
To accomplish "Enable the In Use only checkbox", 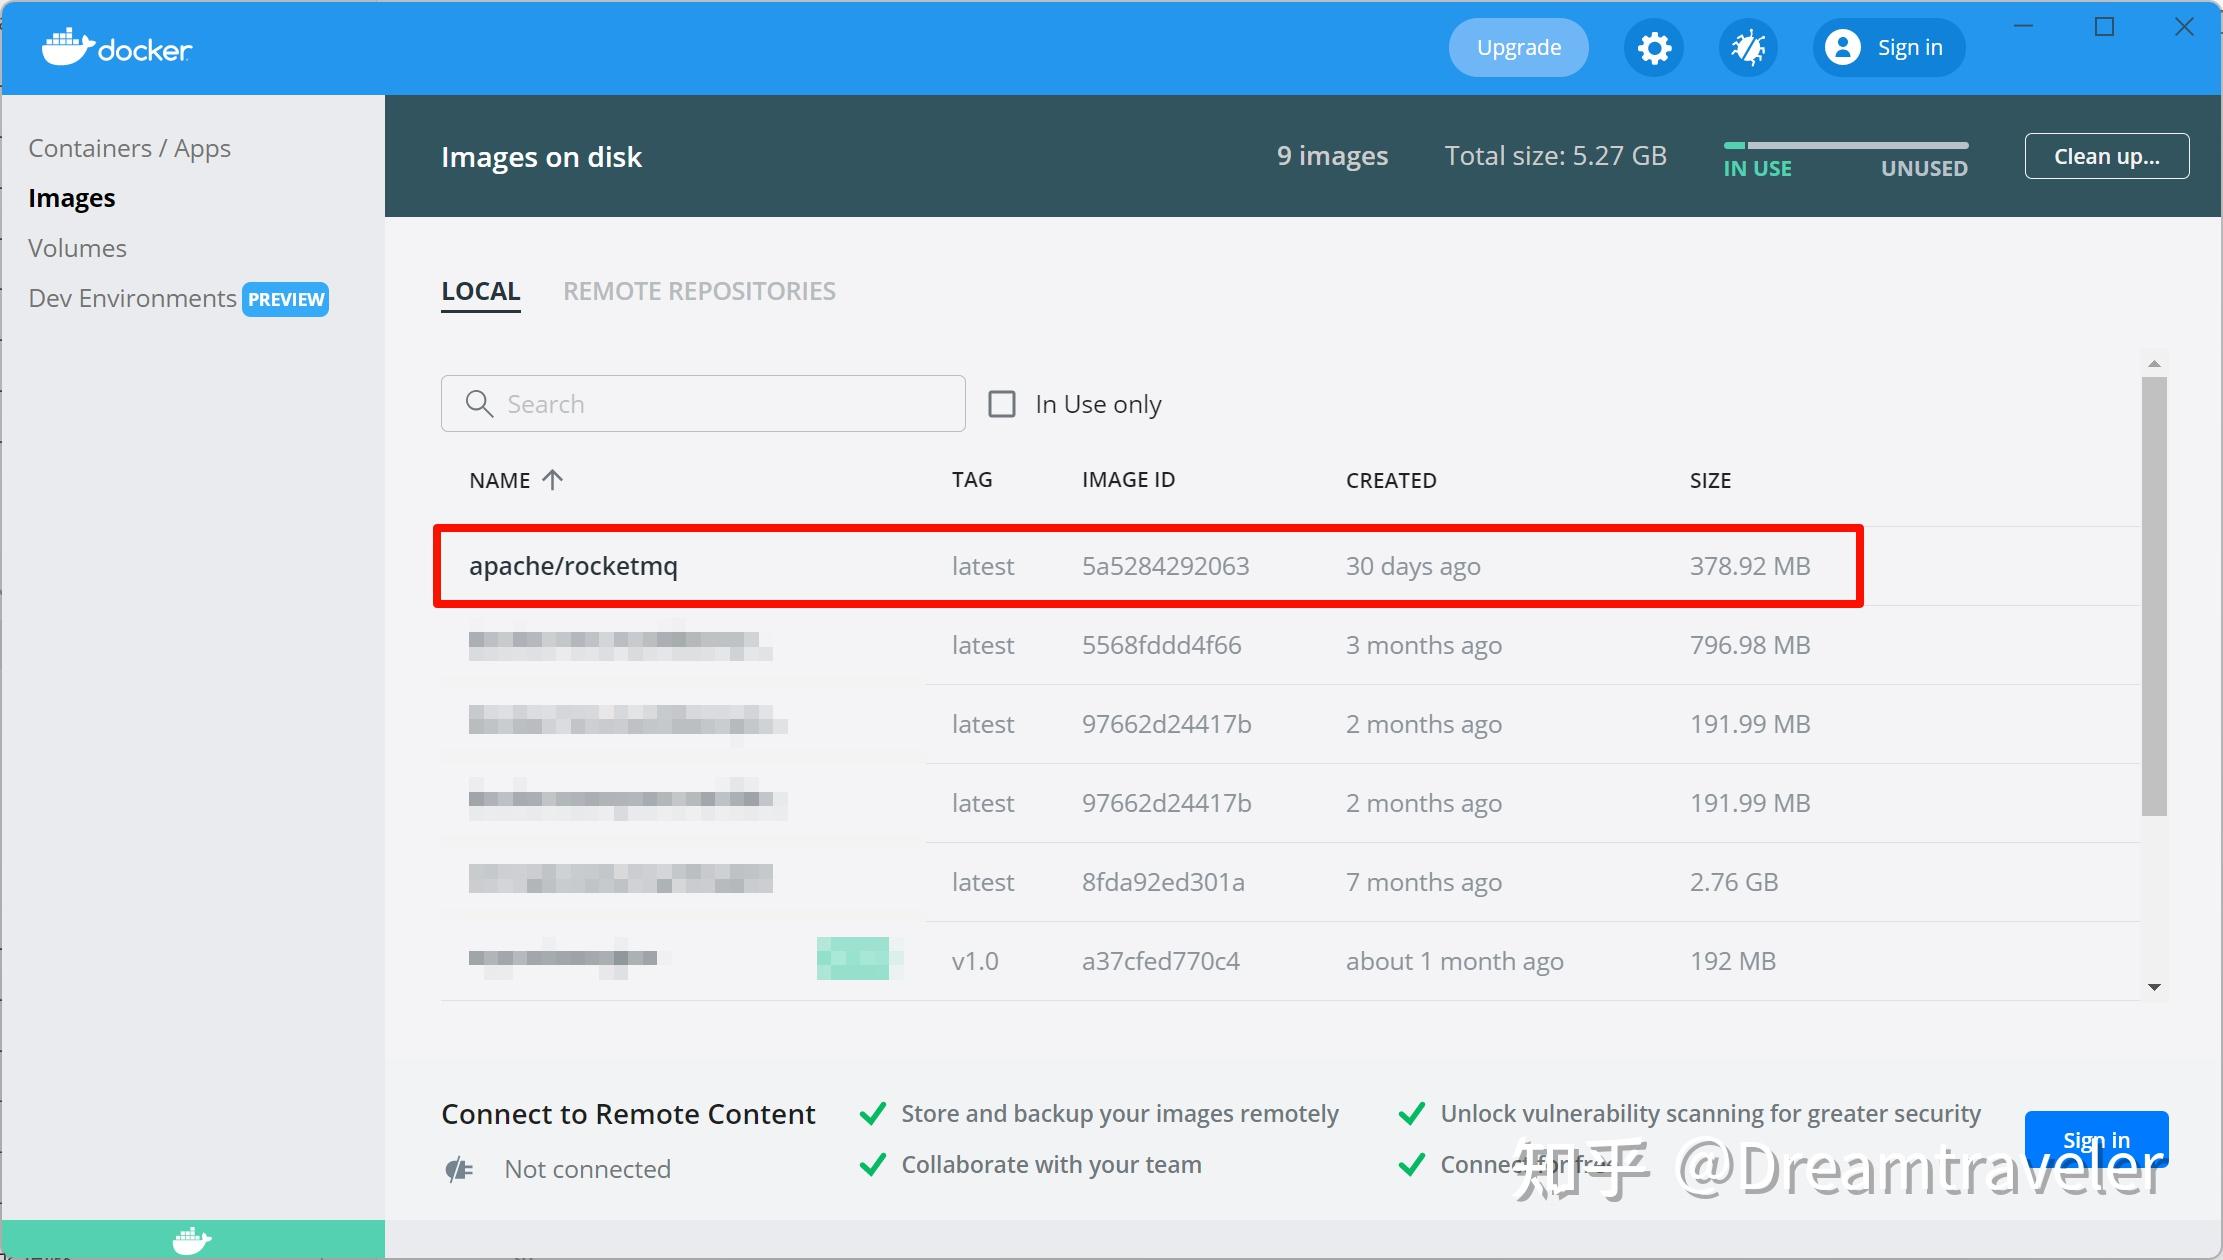I will (1002, 403).
